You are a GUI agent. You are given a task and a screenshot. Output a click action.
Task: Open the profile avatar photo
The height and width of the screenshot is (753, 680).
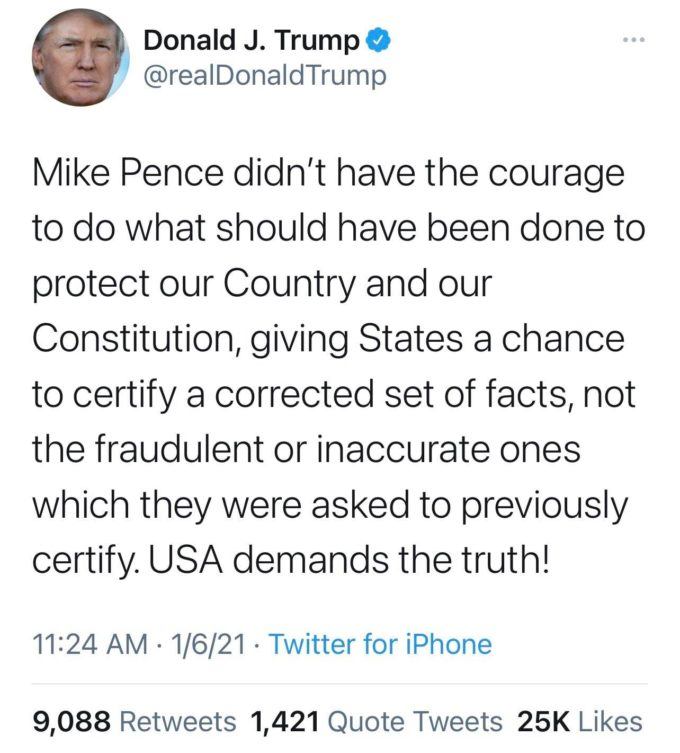[80, 58]
